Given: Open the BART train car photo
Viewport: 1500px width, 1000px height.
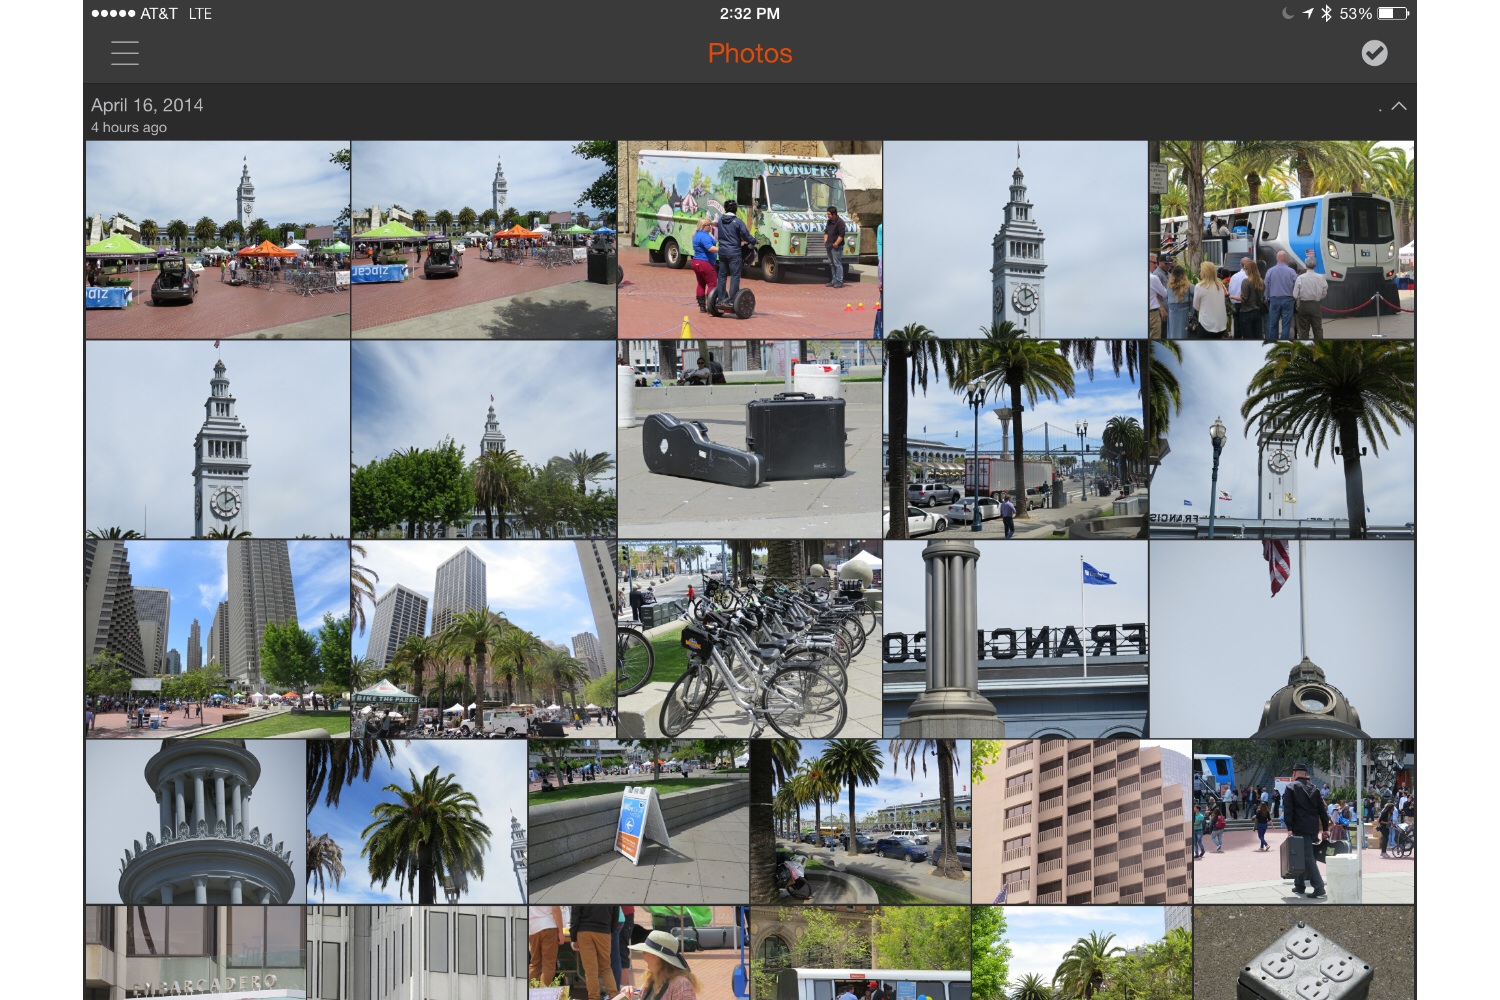Looking at the screenshot, I should pos(1282,240).
